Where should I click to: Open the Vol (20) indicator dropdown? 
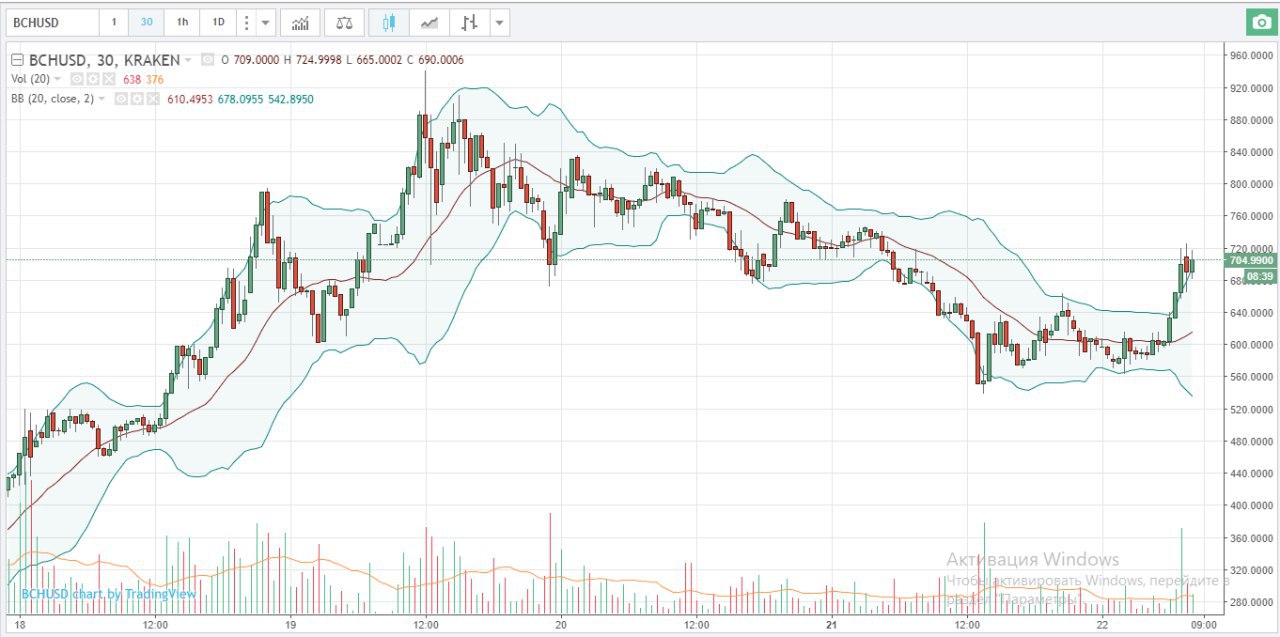tap(58, 79)
